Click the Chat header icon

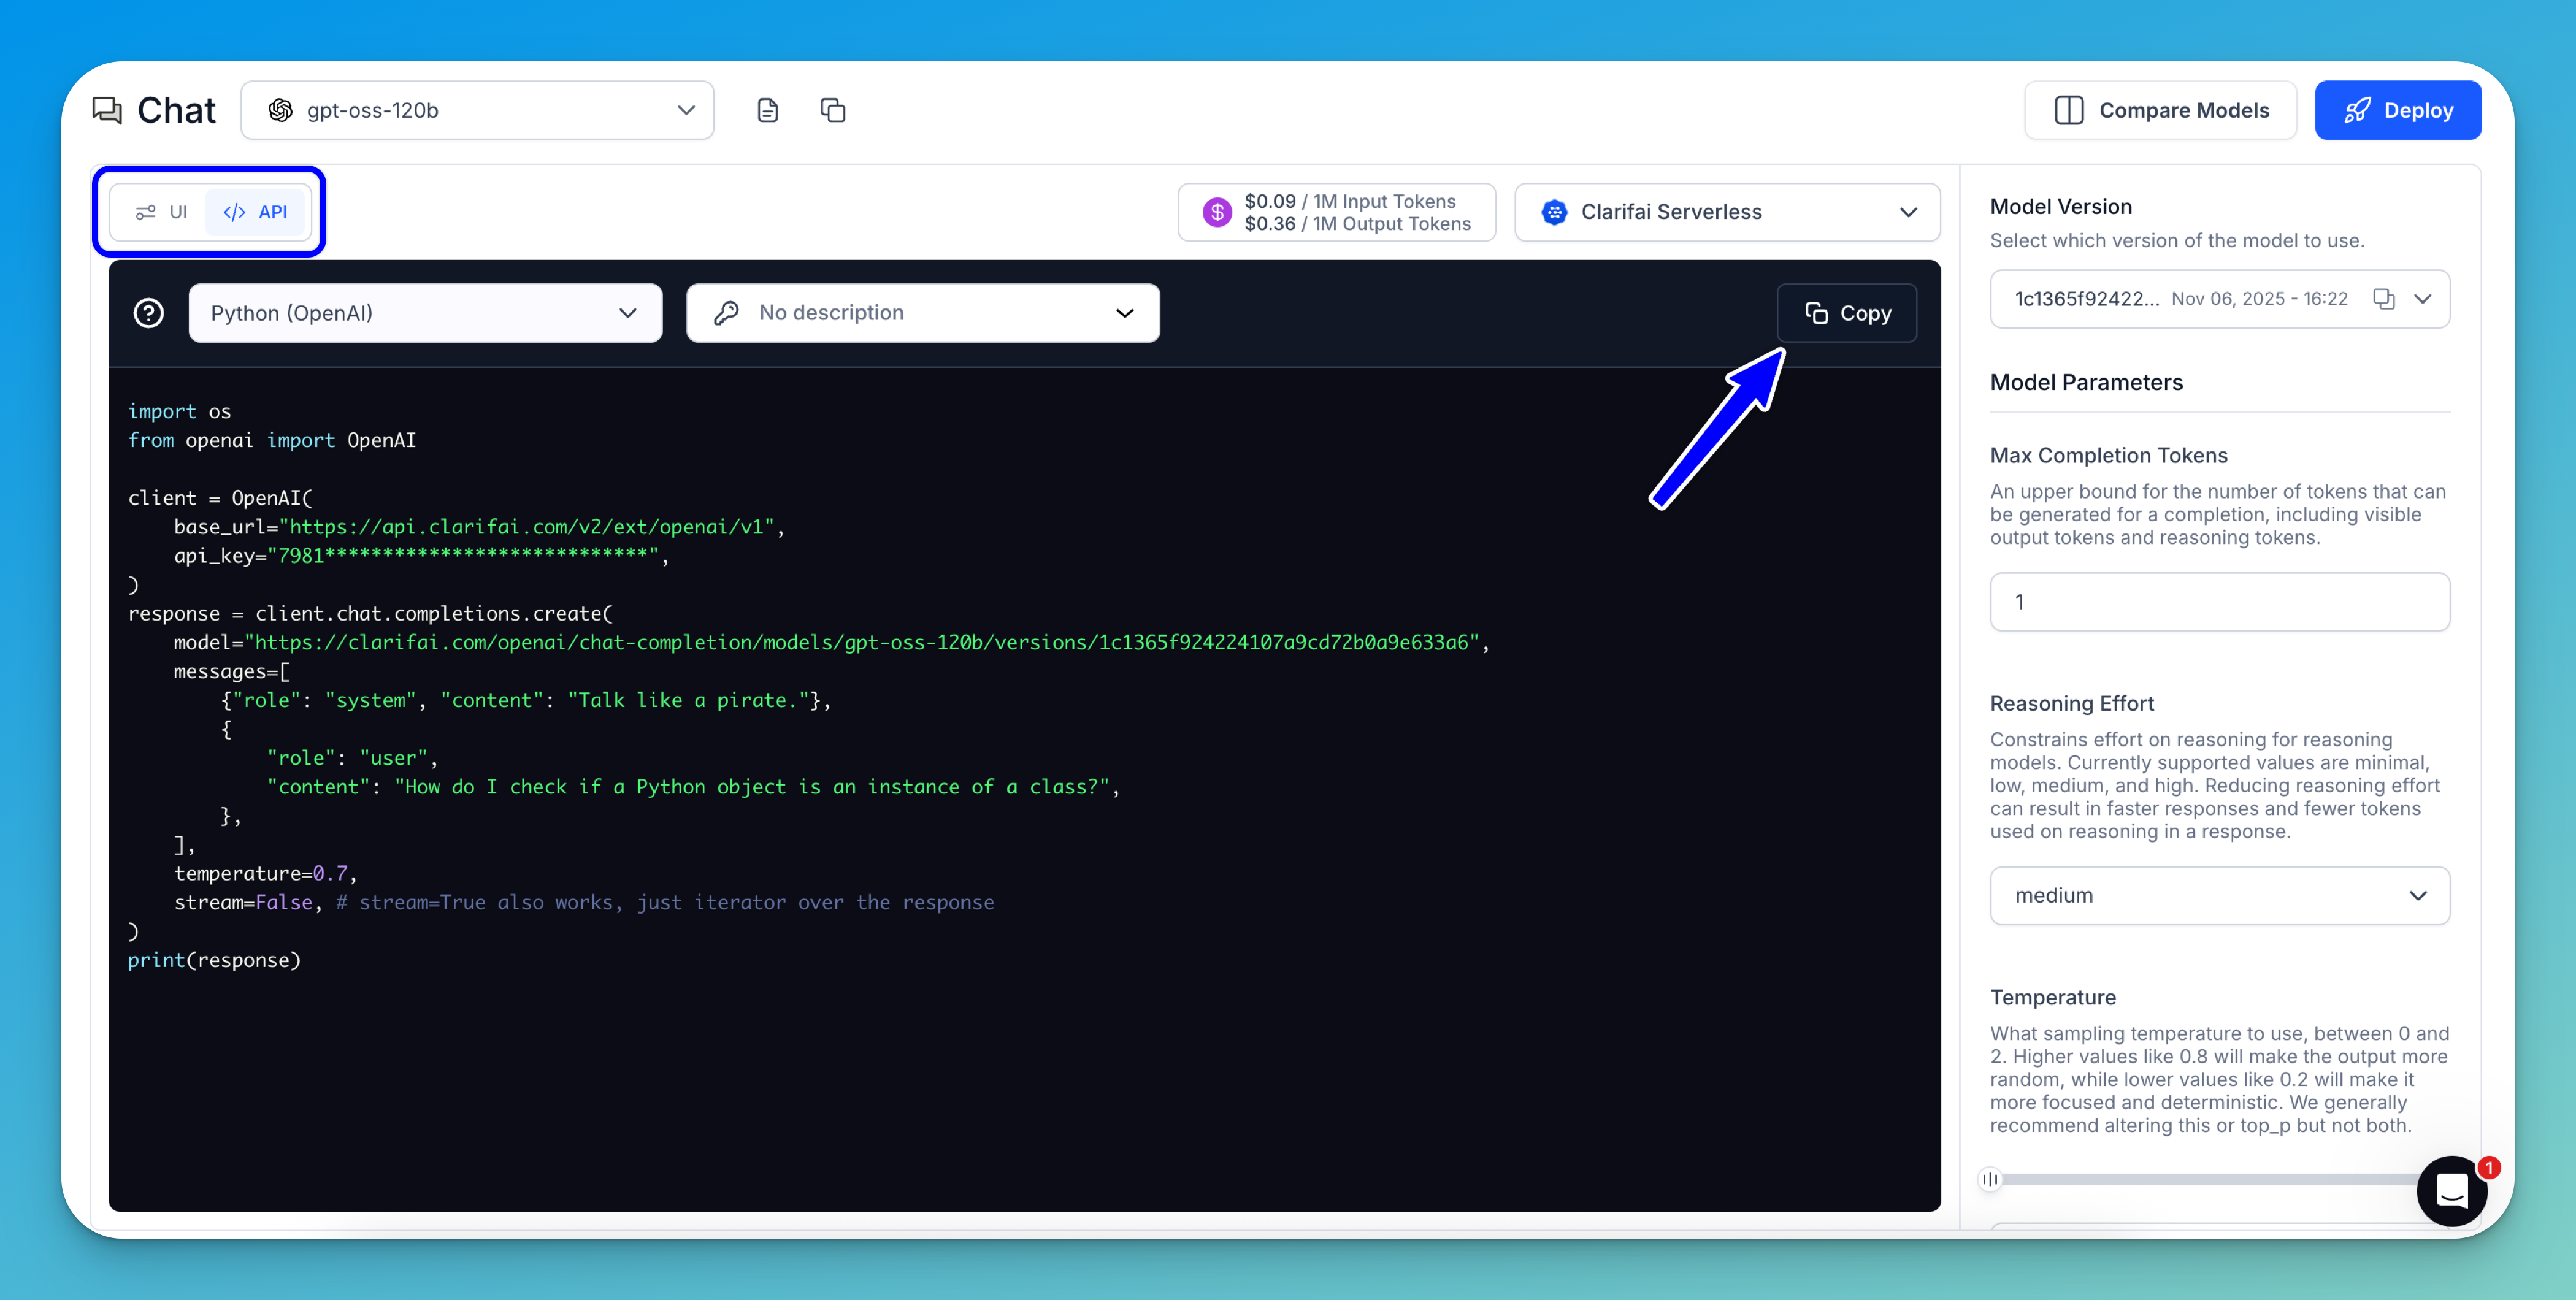tap(107, 110)
